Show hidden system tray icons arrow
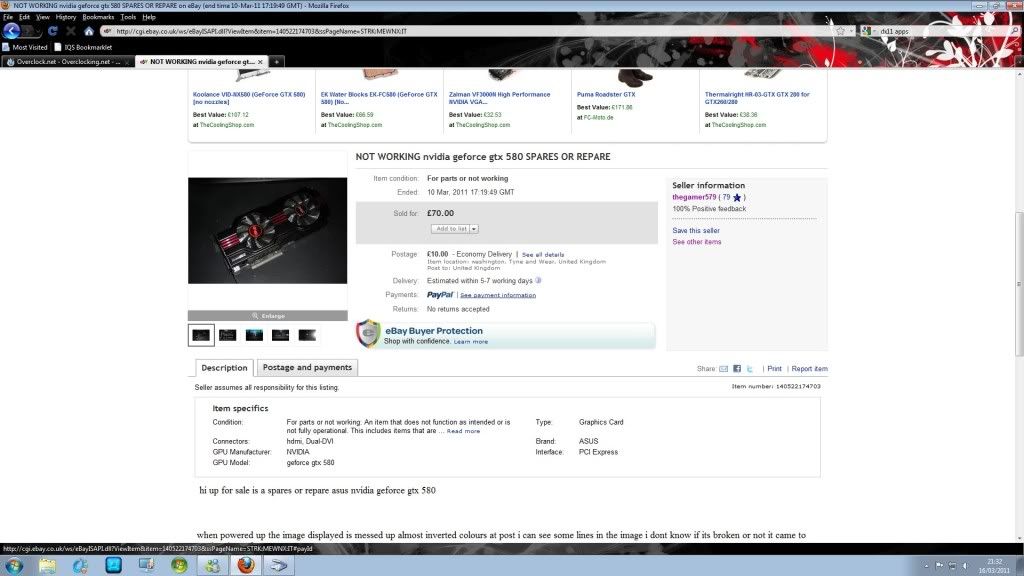 point(925,566)
